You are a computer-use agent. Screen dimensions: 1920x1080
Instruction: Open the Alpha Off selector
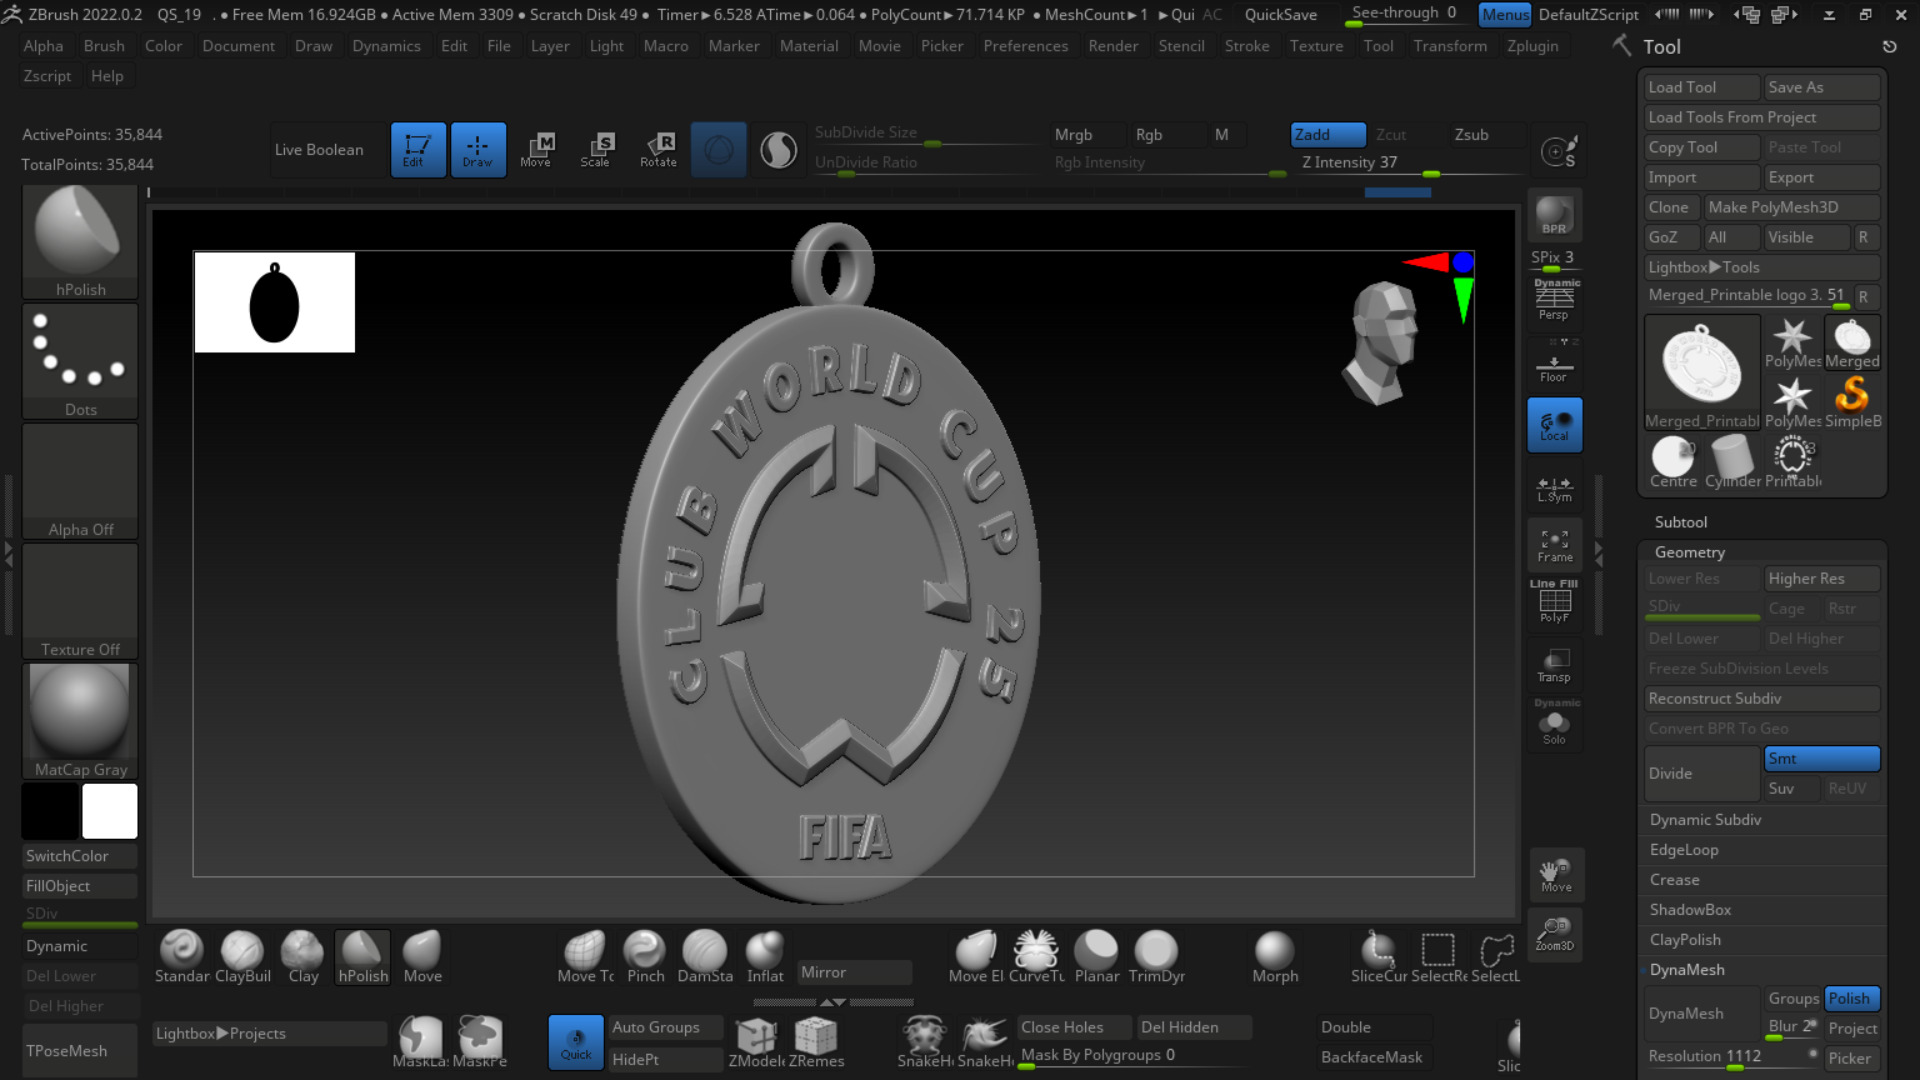80,481
